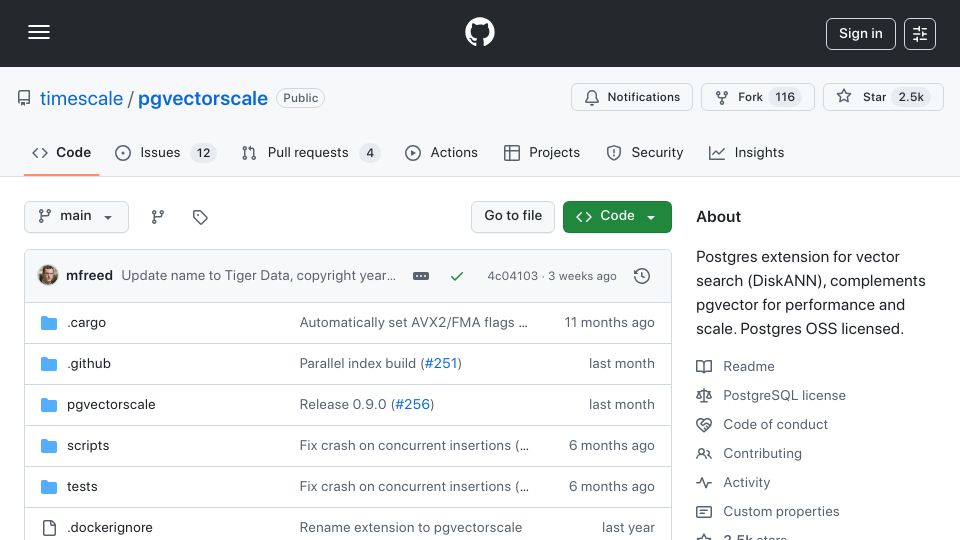The height and width of the screenshot is (540, 960).
Task: Open the Readme link
Action: [749, 367]
